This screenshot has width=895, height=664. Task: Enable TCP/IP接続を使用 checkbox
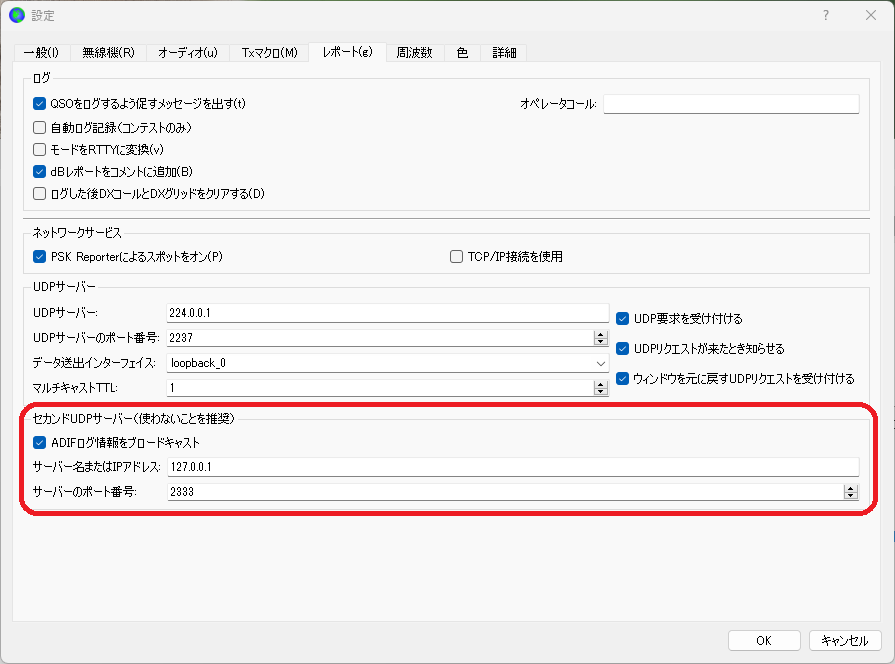point(456,256)
